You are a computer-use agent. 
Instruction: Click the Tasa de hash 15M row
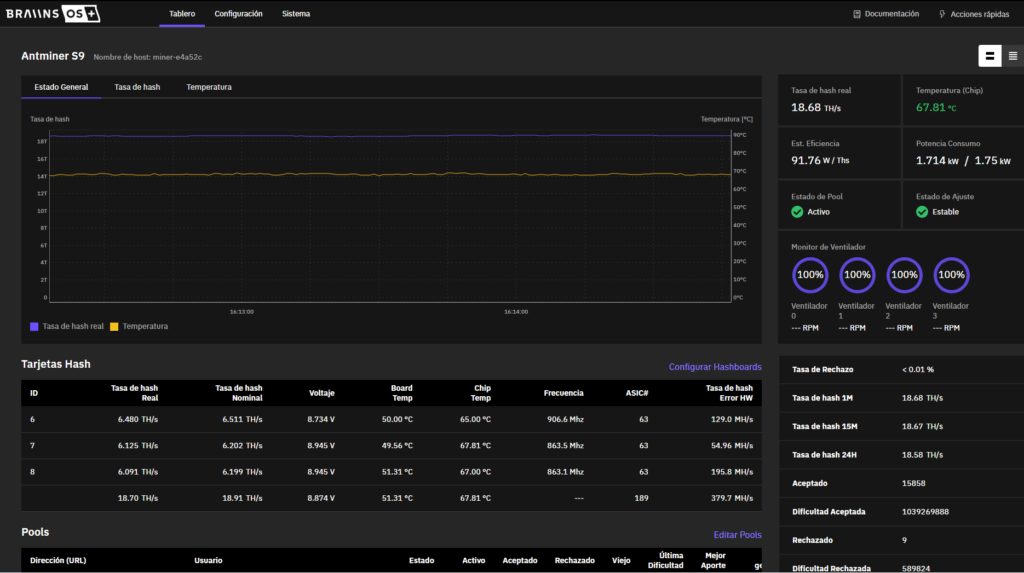tap(901, 427)
